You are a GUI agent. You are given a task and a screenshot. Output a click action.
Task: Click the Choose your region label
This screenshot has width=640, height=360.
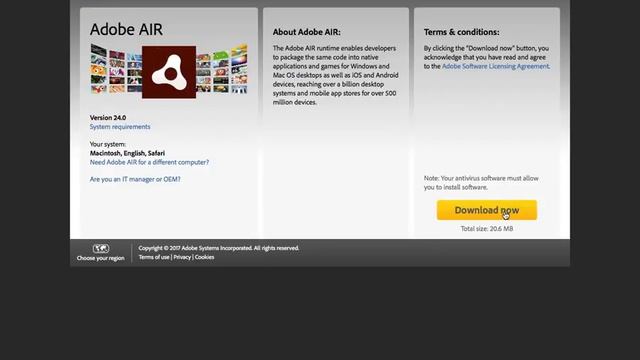(100, 258)
